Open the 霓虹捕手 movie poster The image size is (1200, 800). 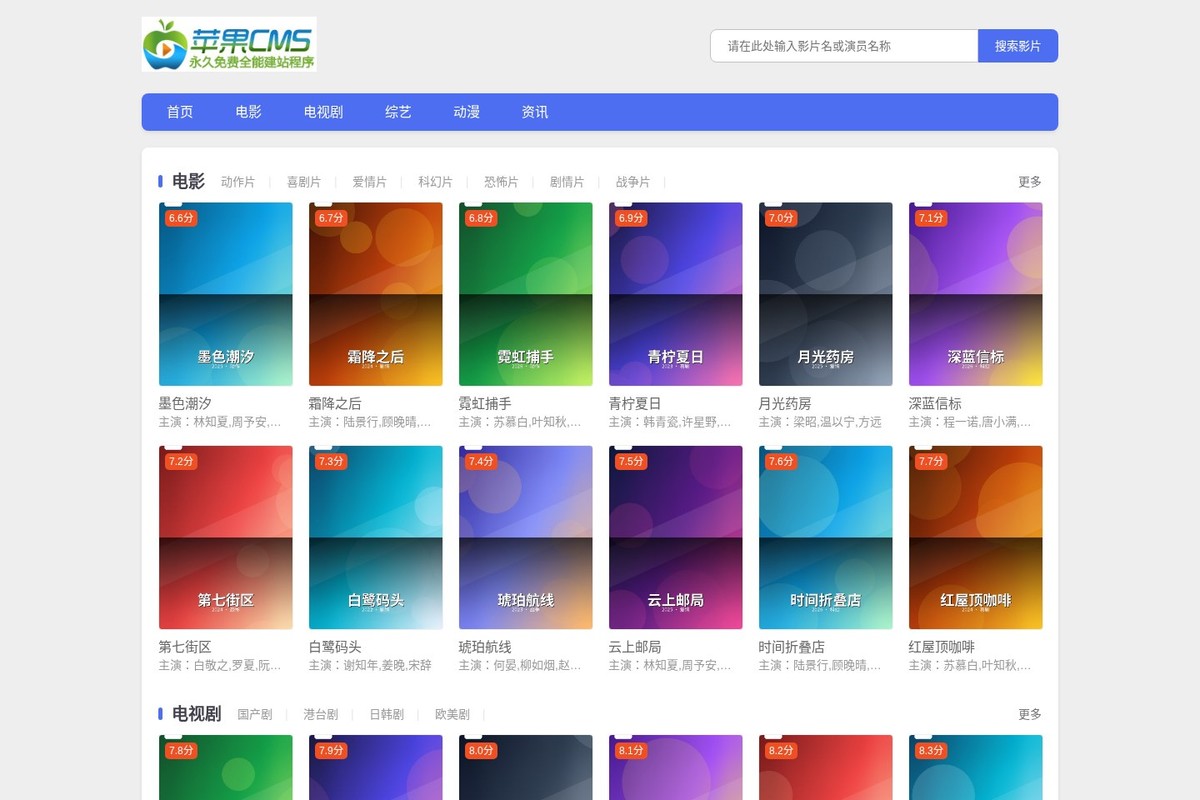tap(526, 294)
